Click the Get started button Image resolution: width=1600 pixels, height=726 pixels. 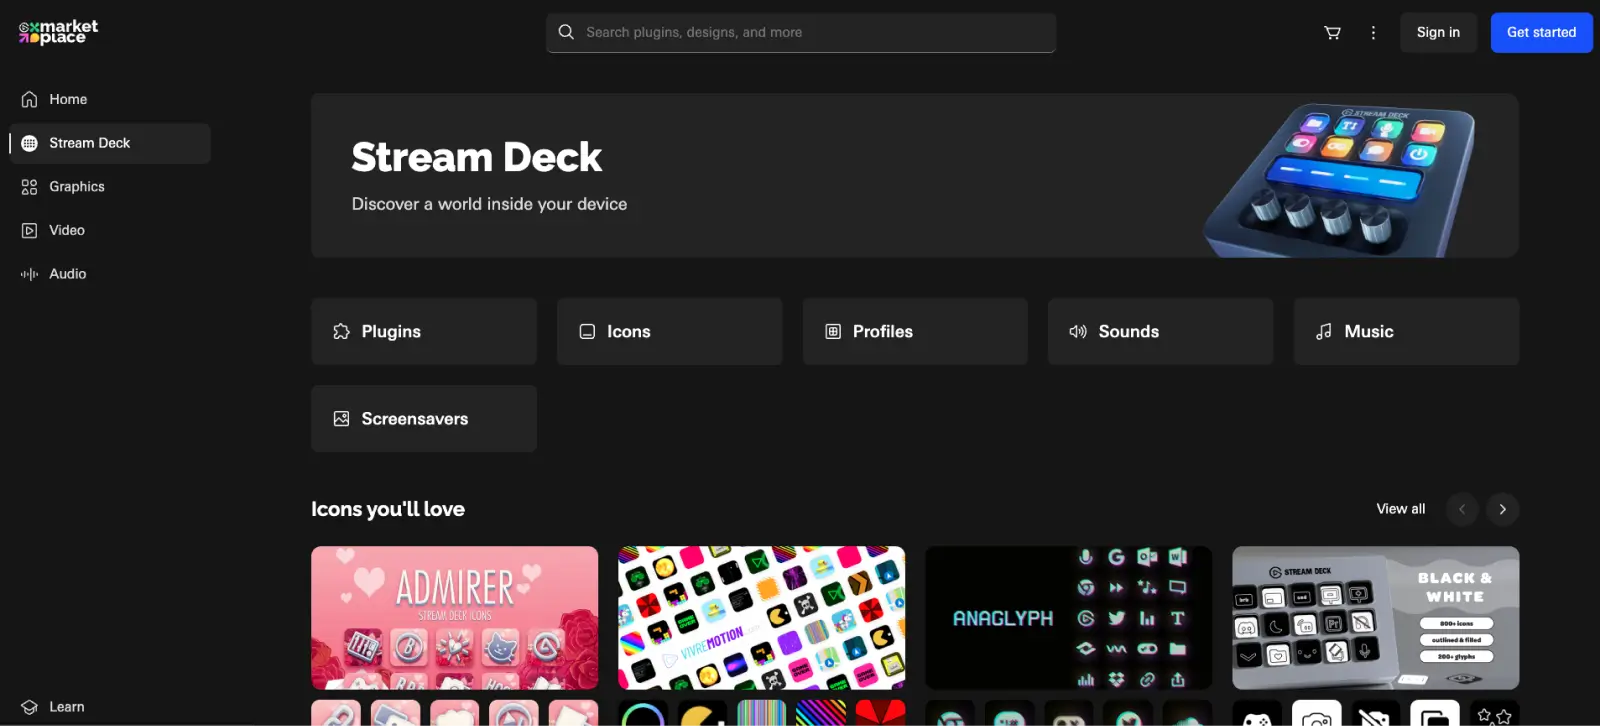(1541, 32)
